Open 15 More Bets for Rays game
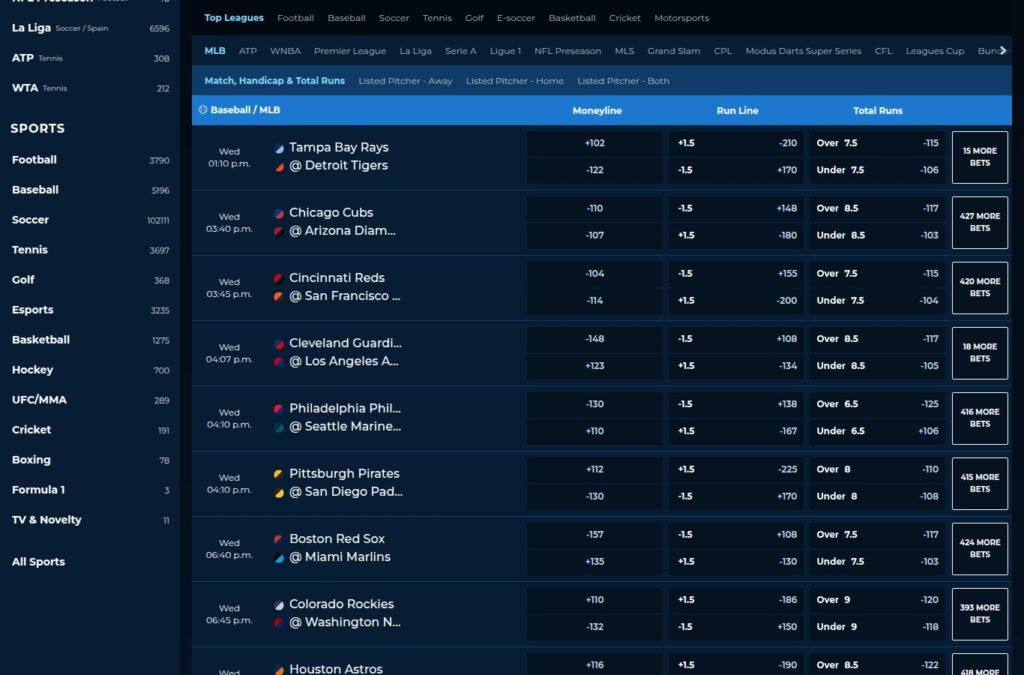1024x675 pixels. 979,157
